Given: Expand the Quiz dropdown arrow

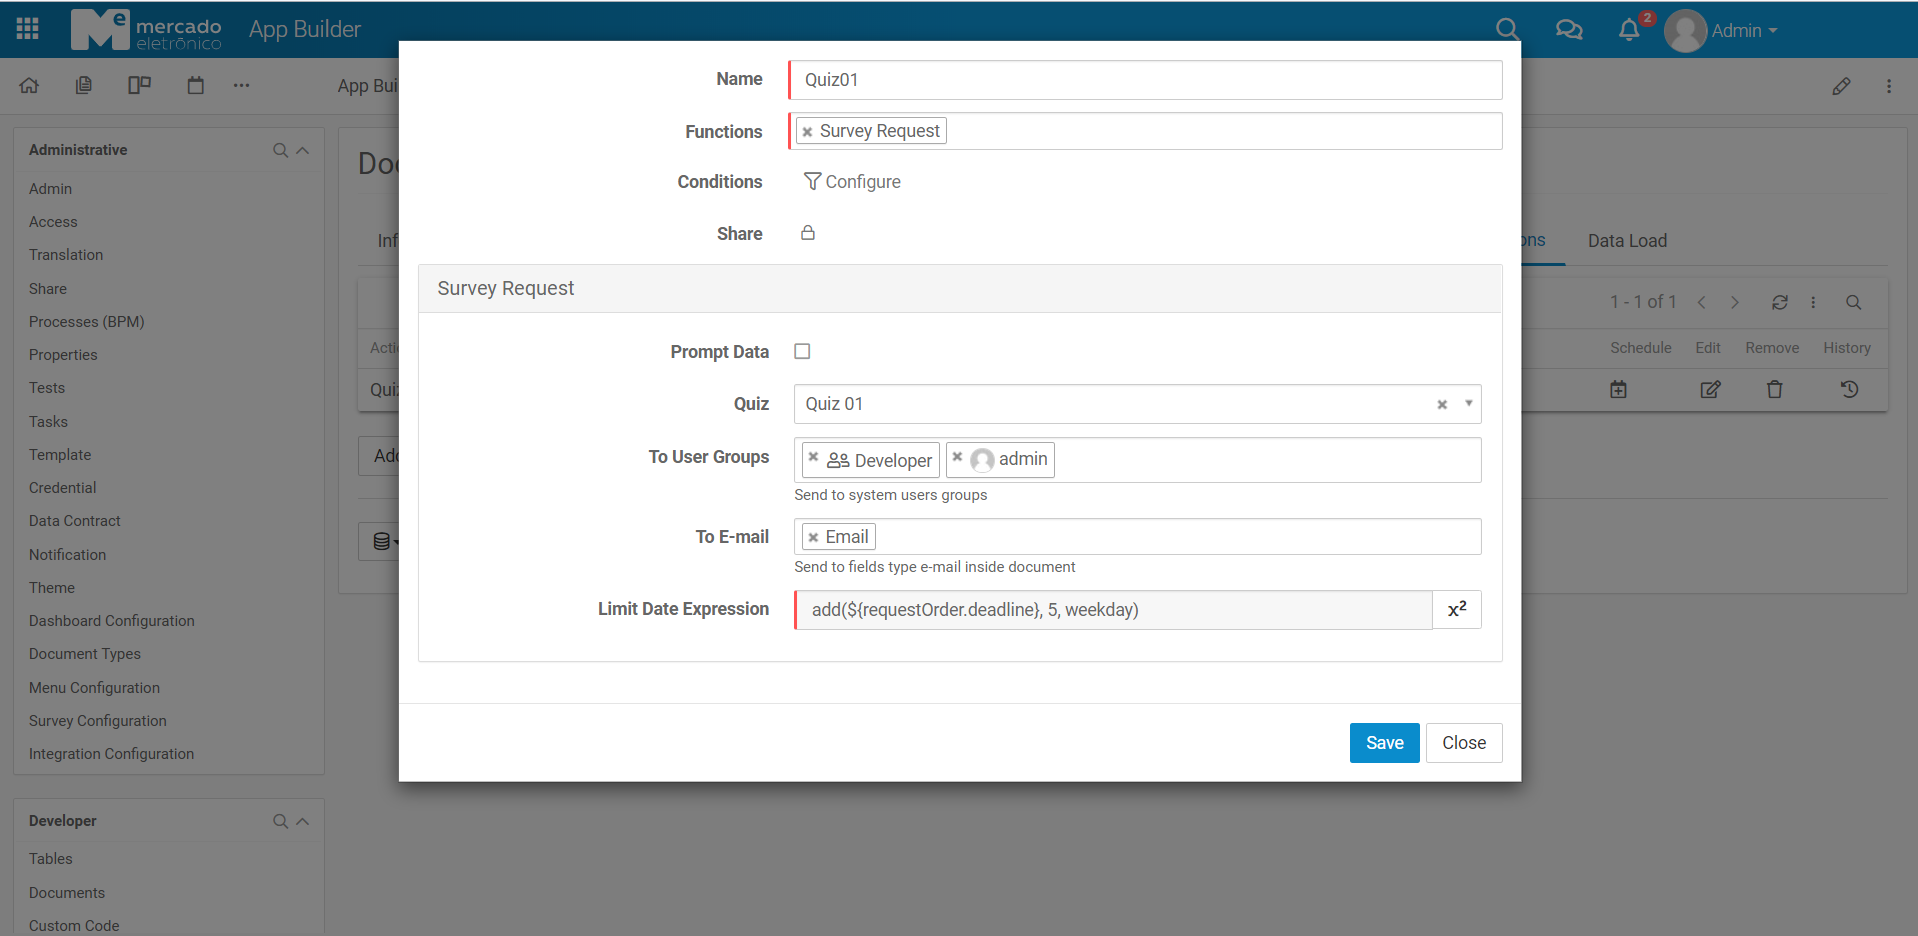Looking at the screenshot, I should [1468, 404].
